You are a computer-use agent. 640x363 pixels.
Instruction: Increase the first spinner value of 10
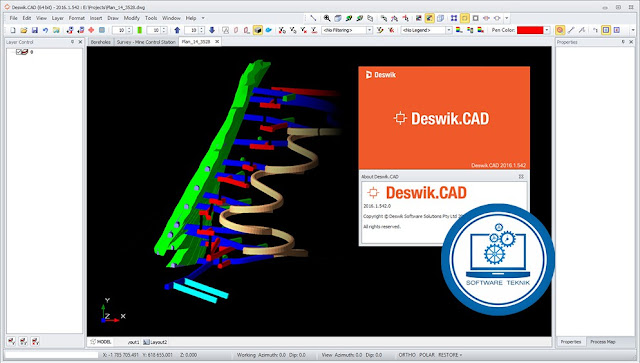point(129,29)
